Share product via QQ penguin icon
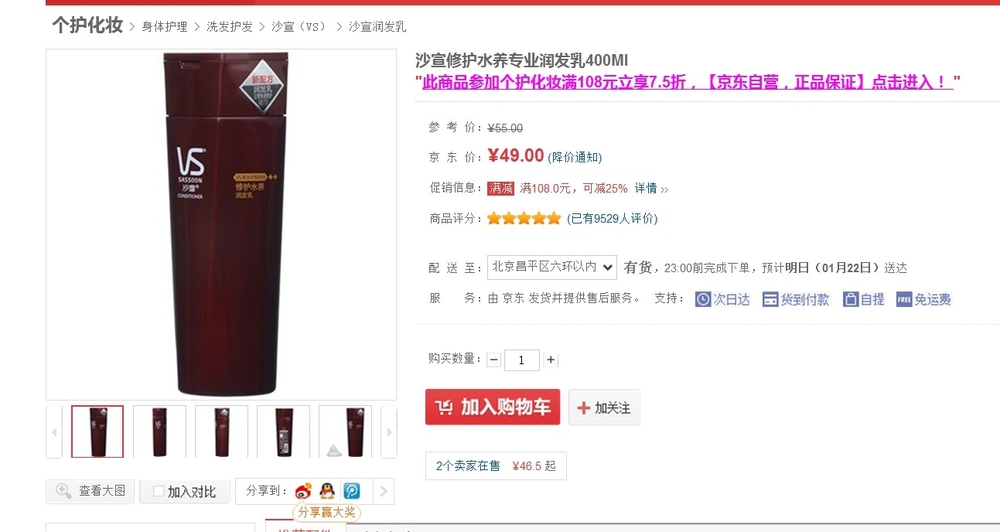The width and height of the screenshot is (1000, 532). pyautogui.click(x=327, y=491)
